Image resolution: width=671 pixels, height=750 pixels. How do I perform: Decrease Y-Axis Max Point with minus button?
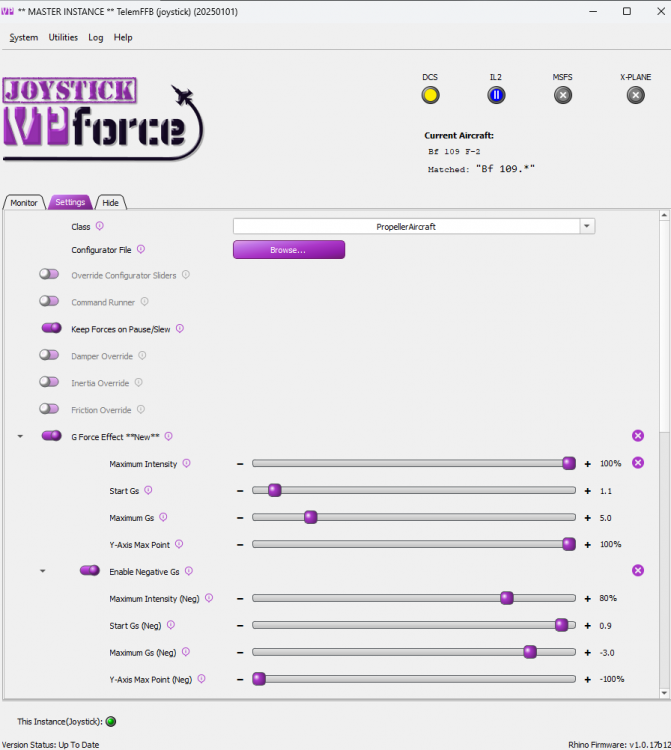pos(240,545)
